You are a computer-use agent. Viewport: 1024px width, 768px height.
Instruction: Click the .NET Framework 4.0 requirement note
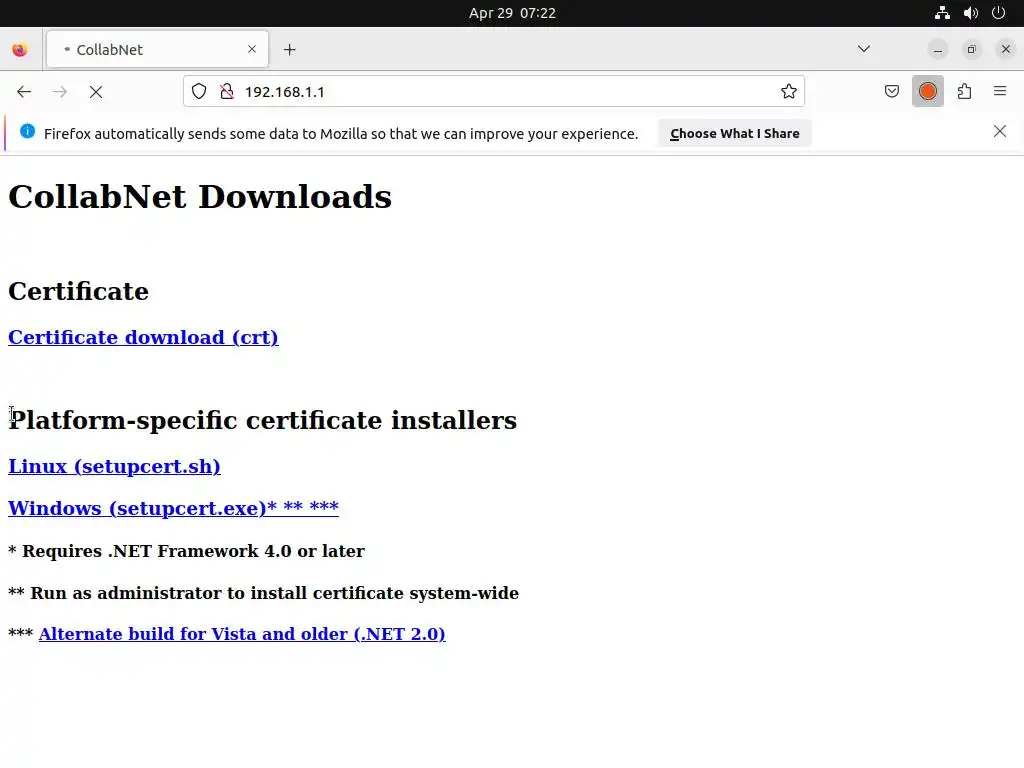click(186, 551)
